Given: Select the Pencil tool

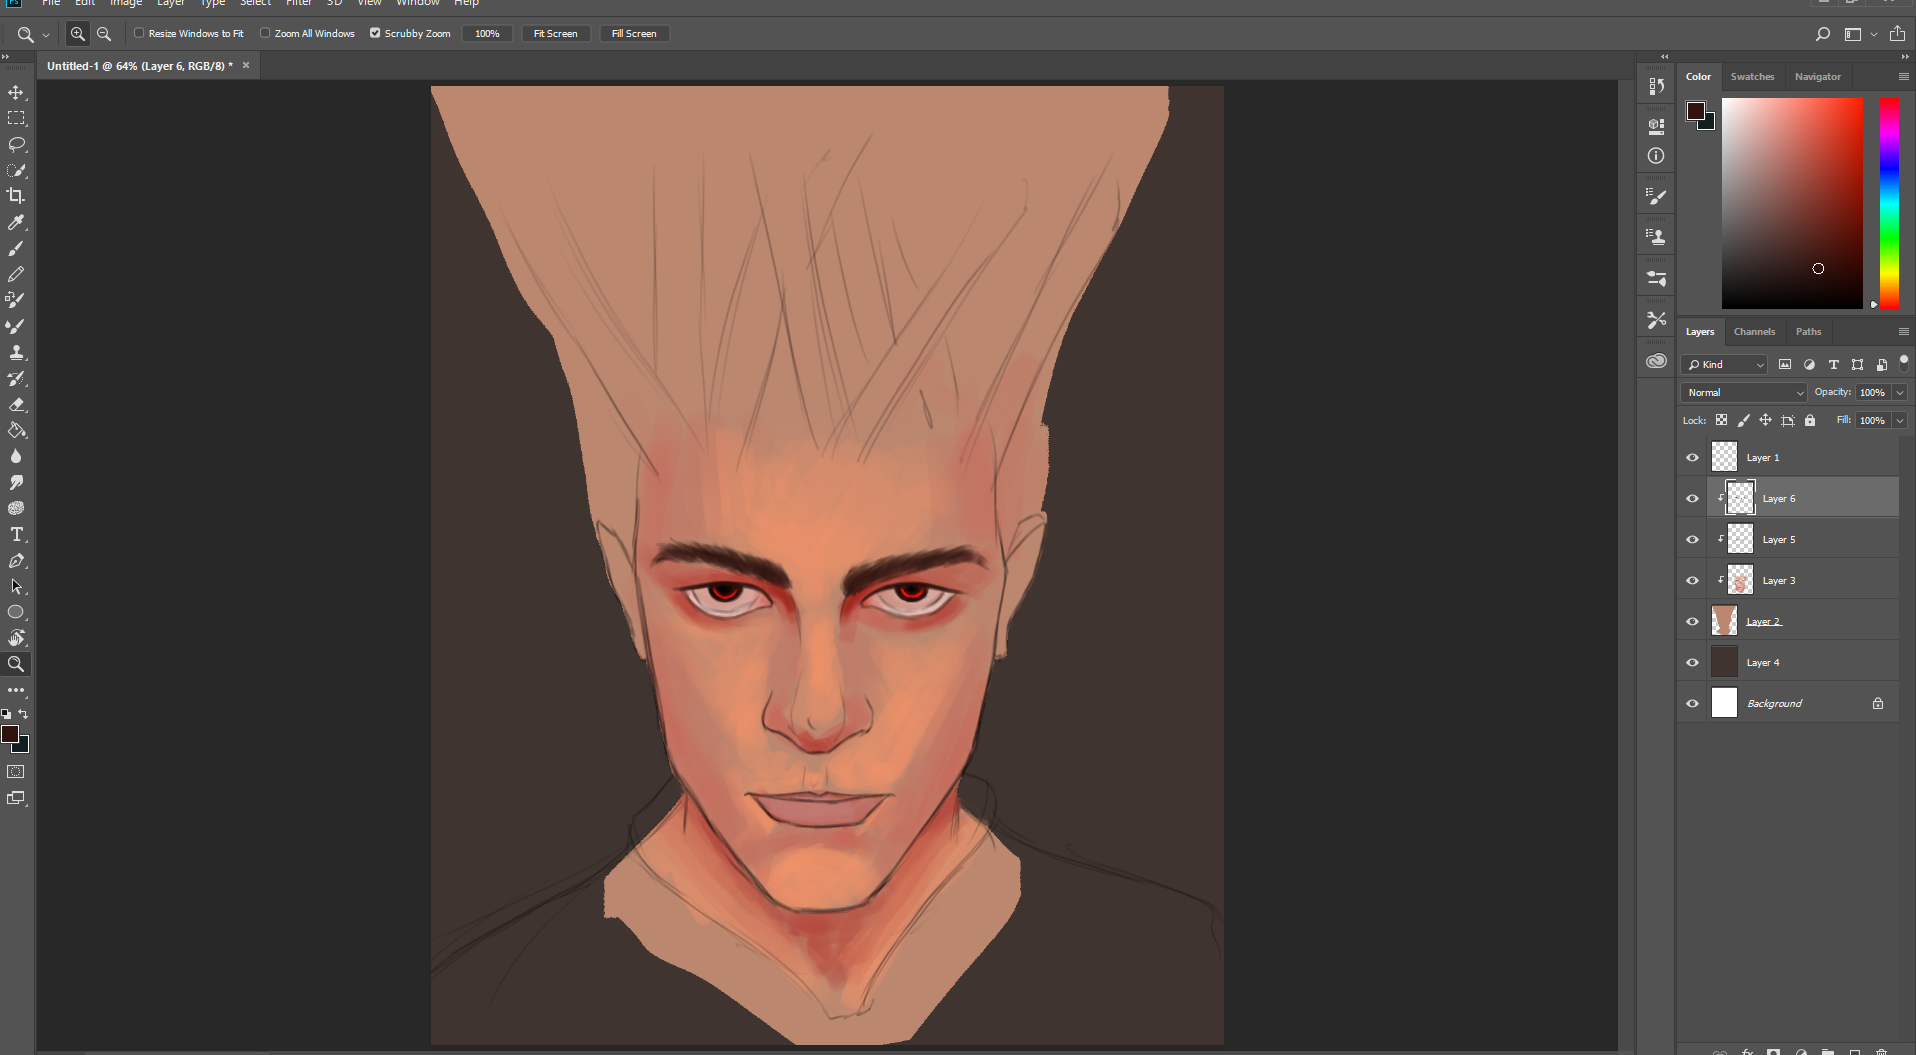Looking at the screenshot, I should [x=16, y=274].
